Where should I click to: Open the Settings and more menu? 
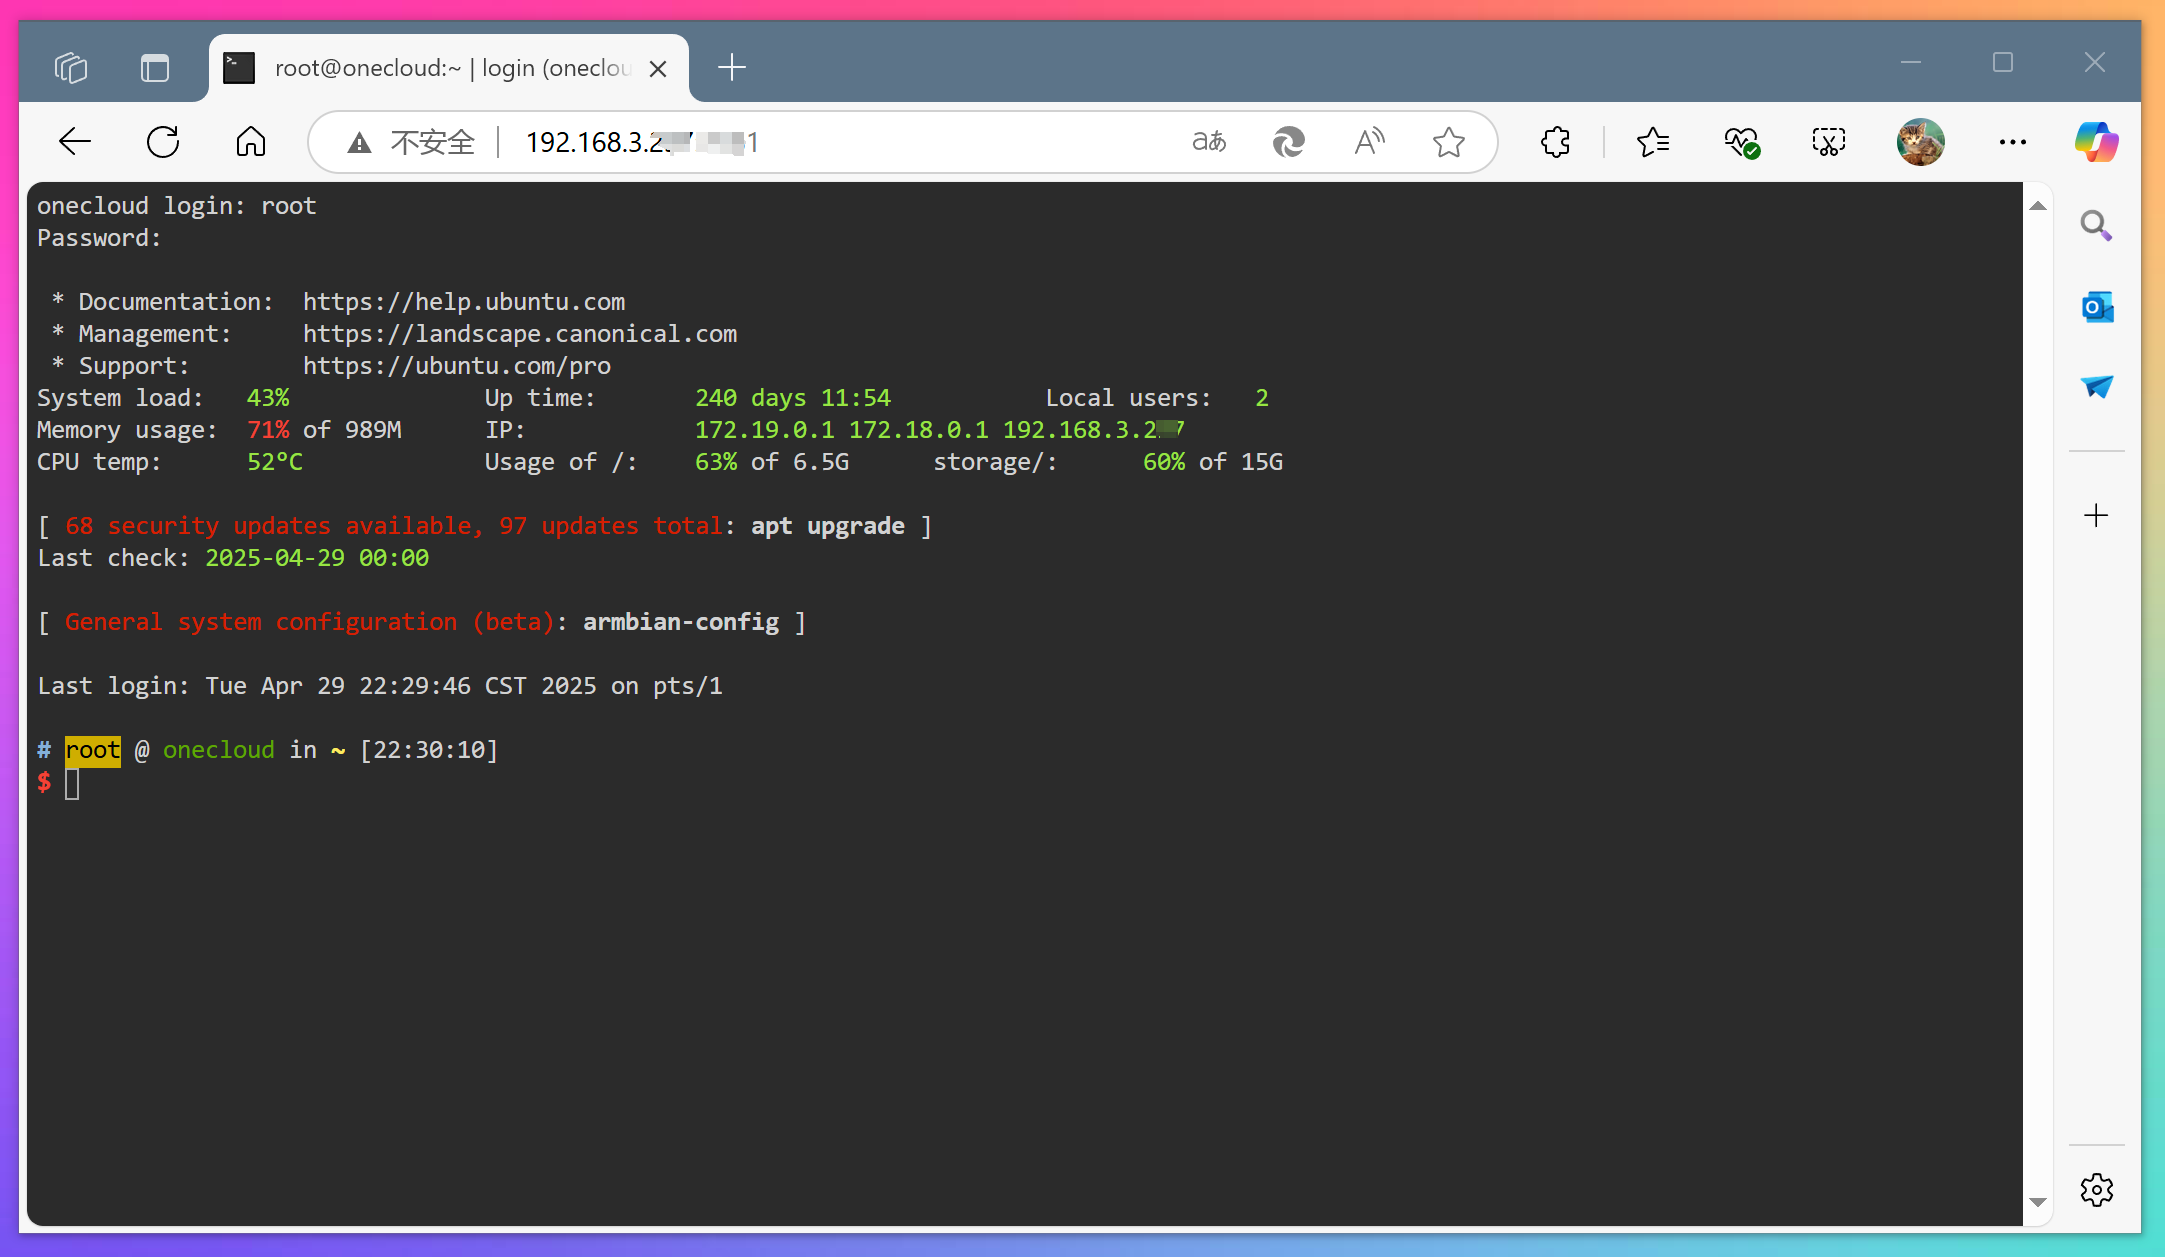tap(2012, 142)
